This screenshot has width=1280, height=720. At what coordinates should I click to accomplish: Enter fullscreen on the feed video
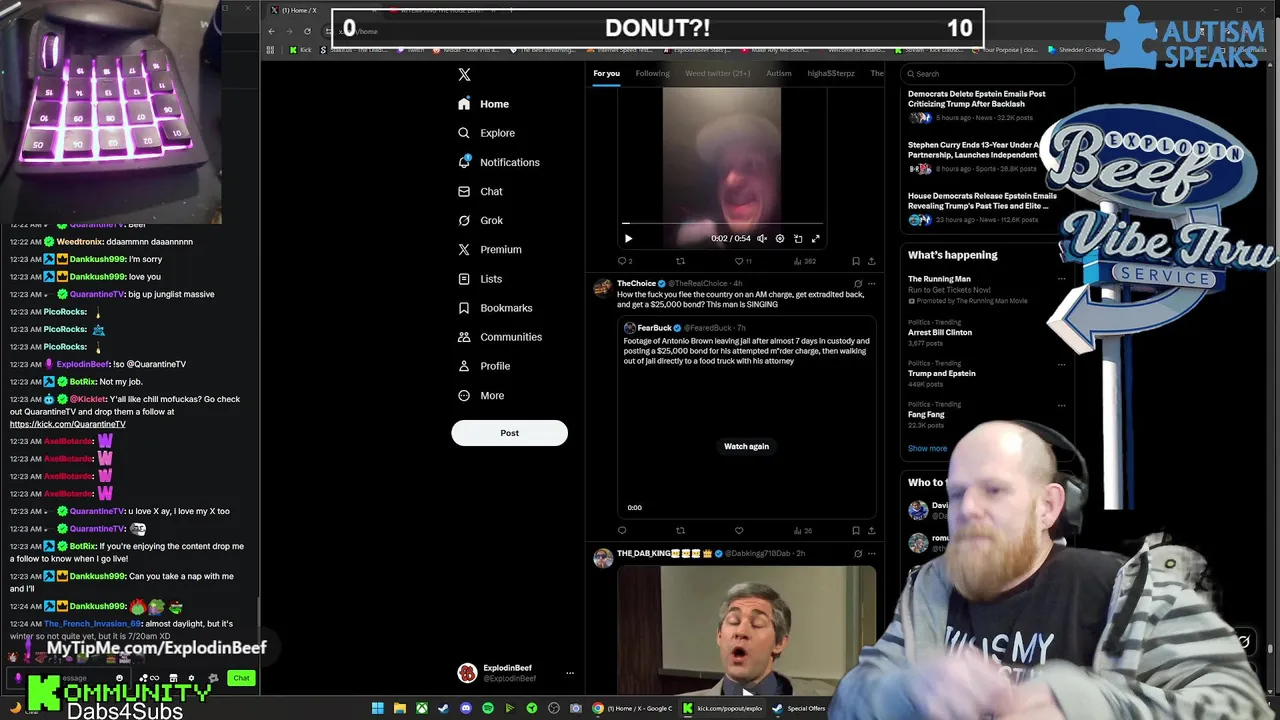pyautogui.click(x=815, y=239)
